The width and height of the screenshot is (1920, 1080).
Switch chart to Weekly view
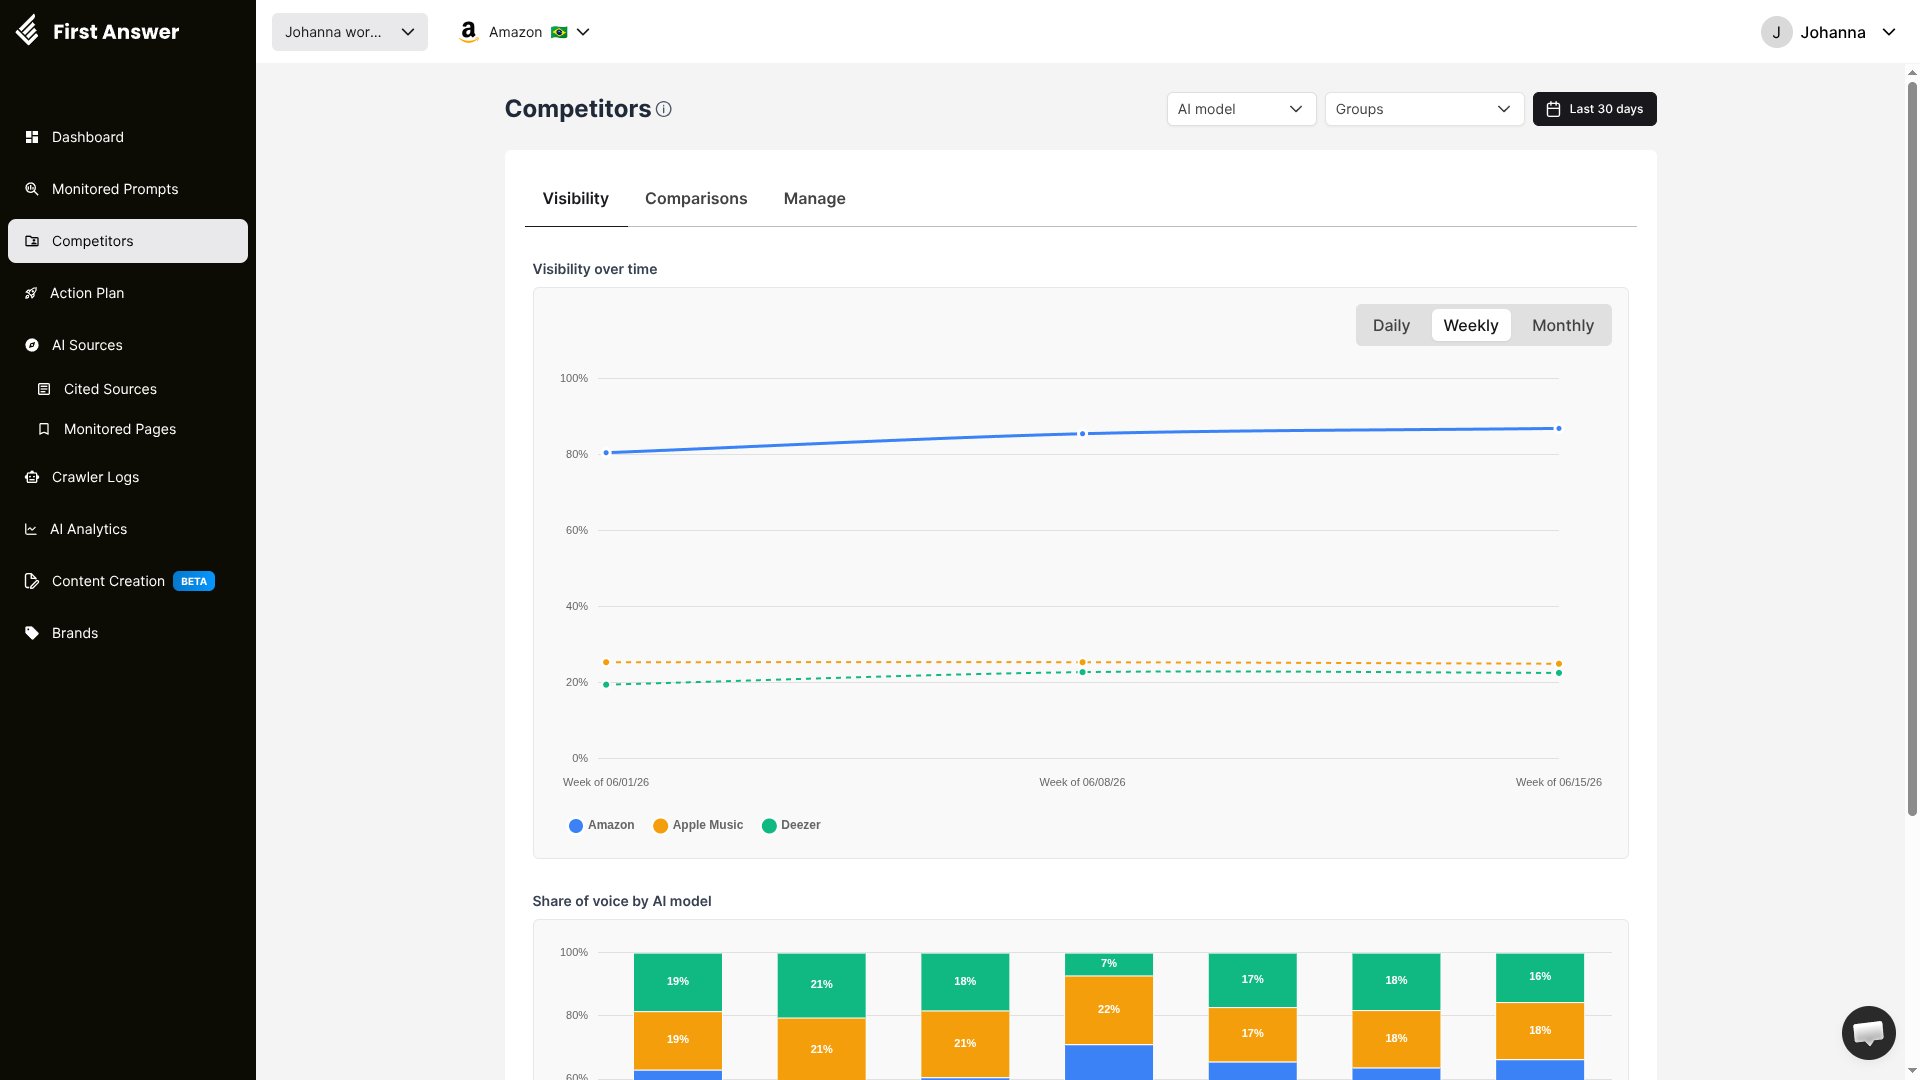pos(1470,325)
